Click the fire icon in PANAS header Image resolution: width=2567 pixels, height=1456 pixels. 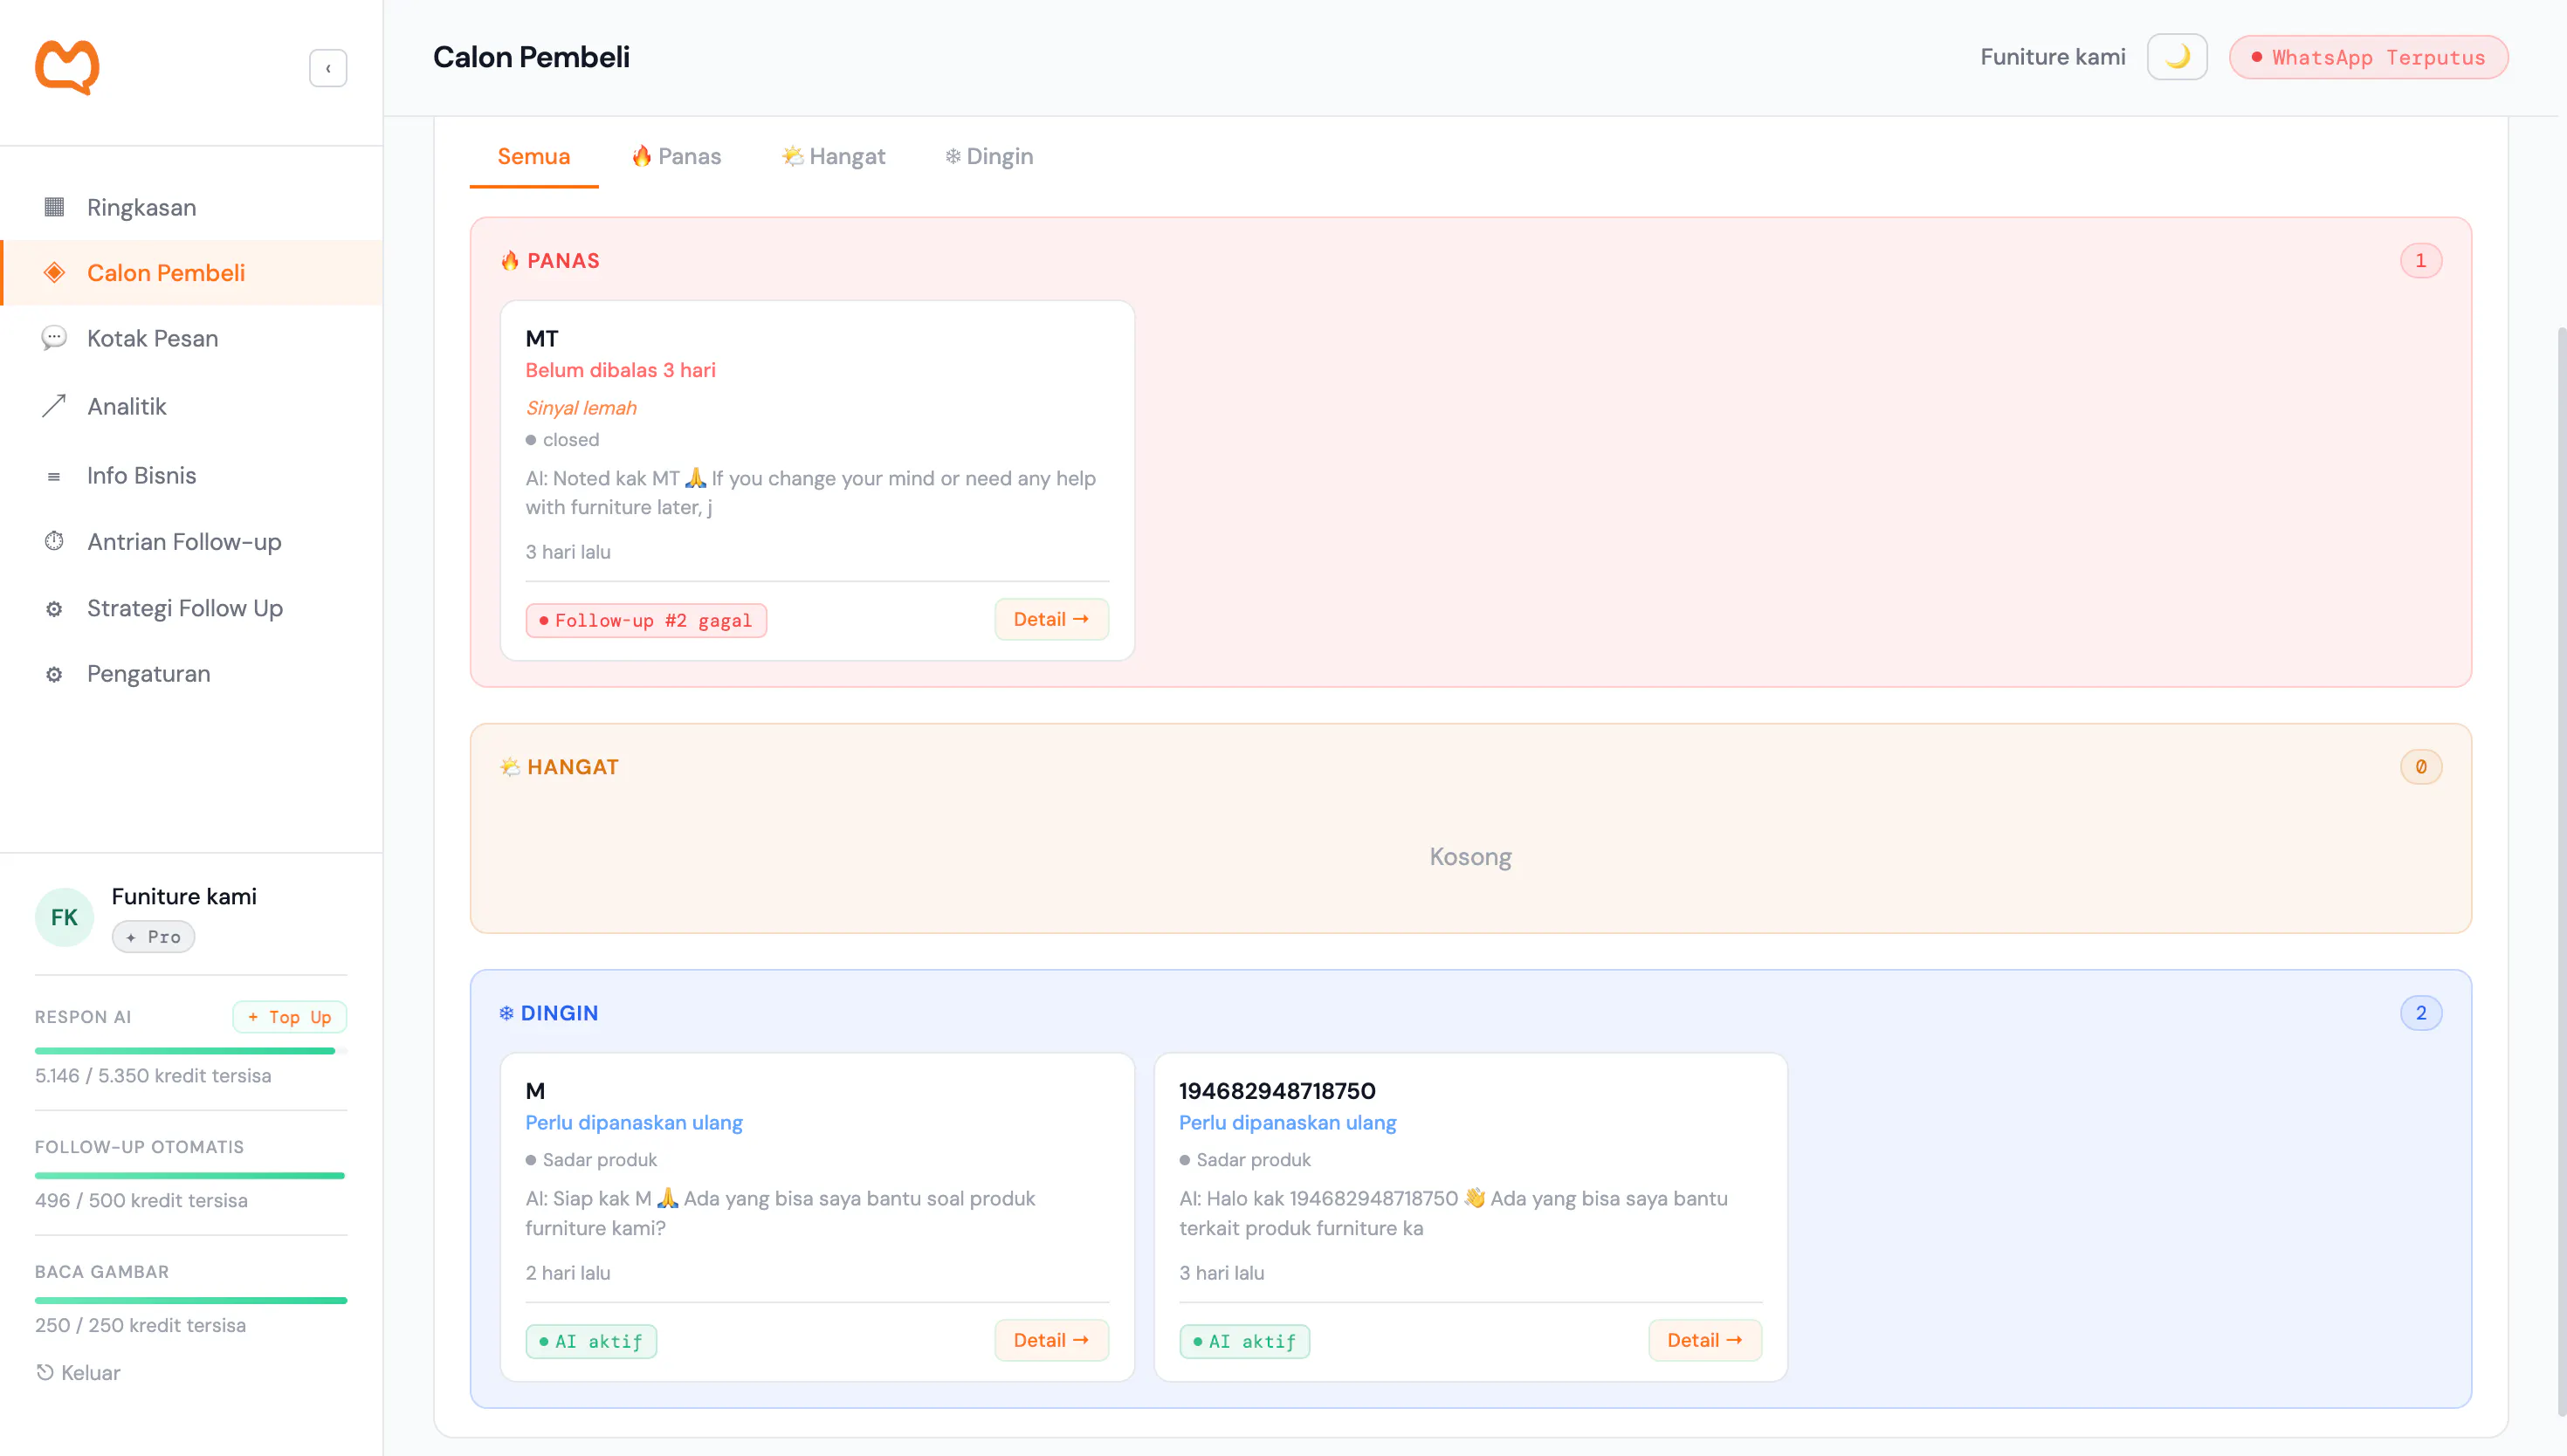click(x=510, y=260)
